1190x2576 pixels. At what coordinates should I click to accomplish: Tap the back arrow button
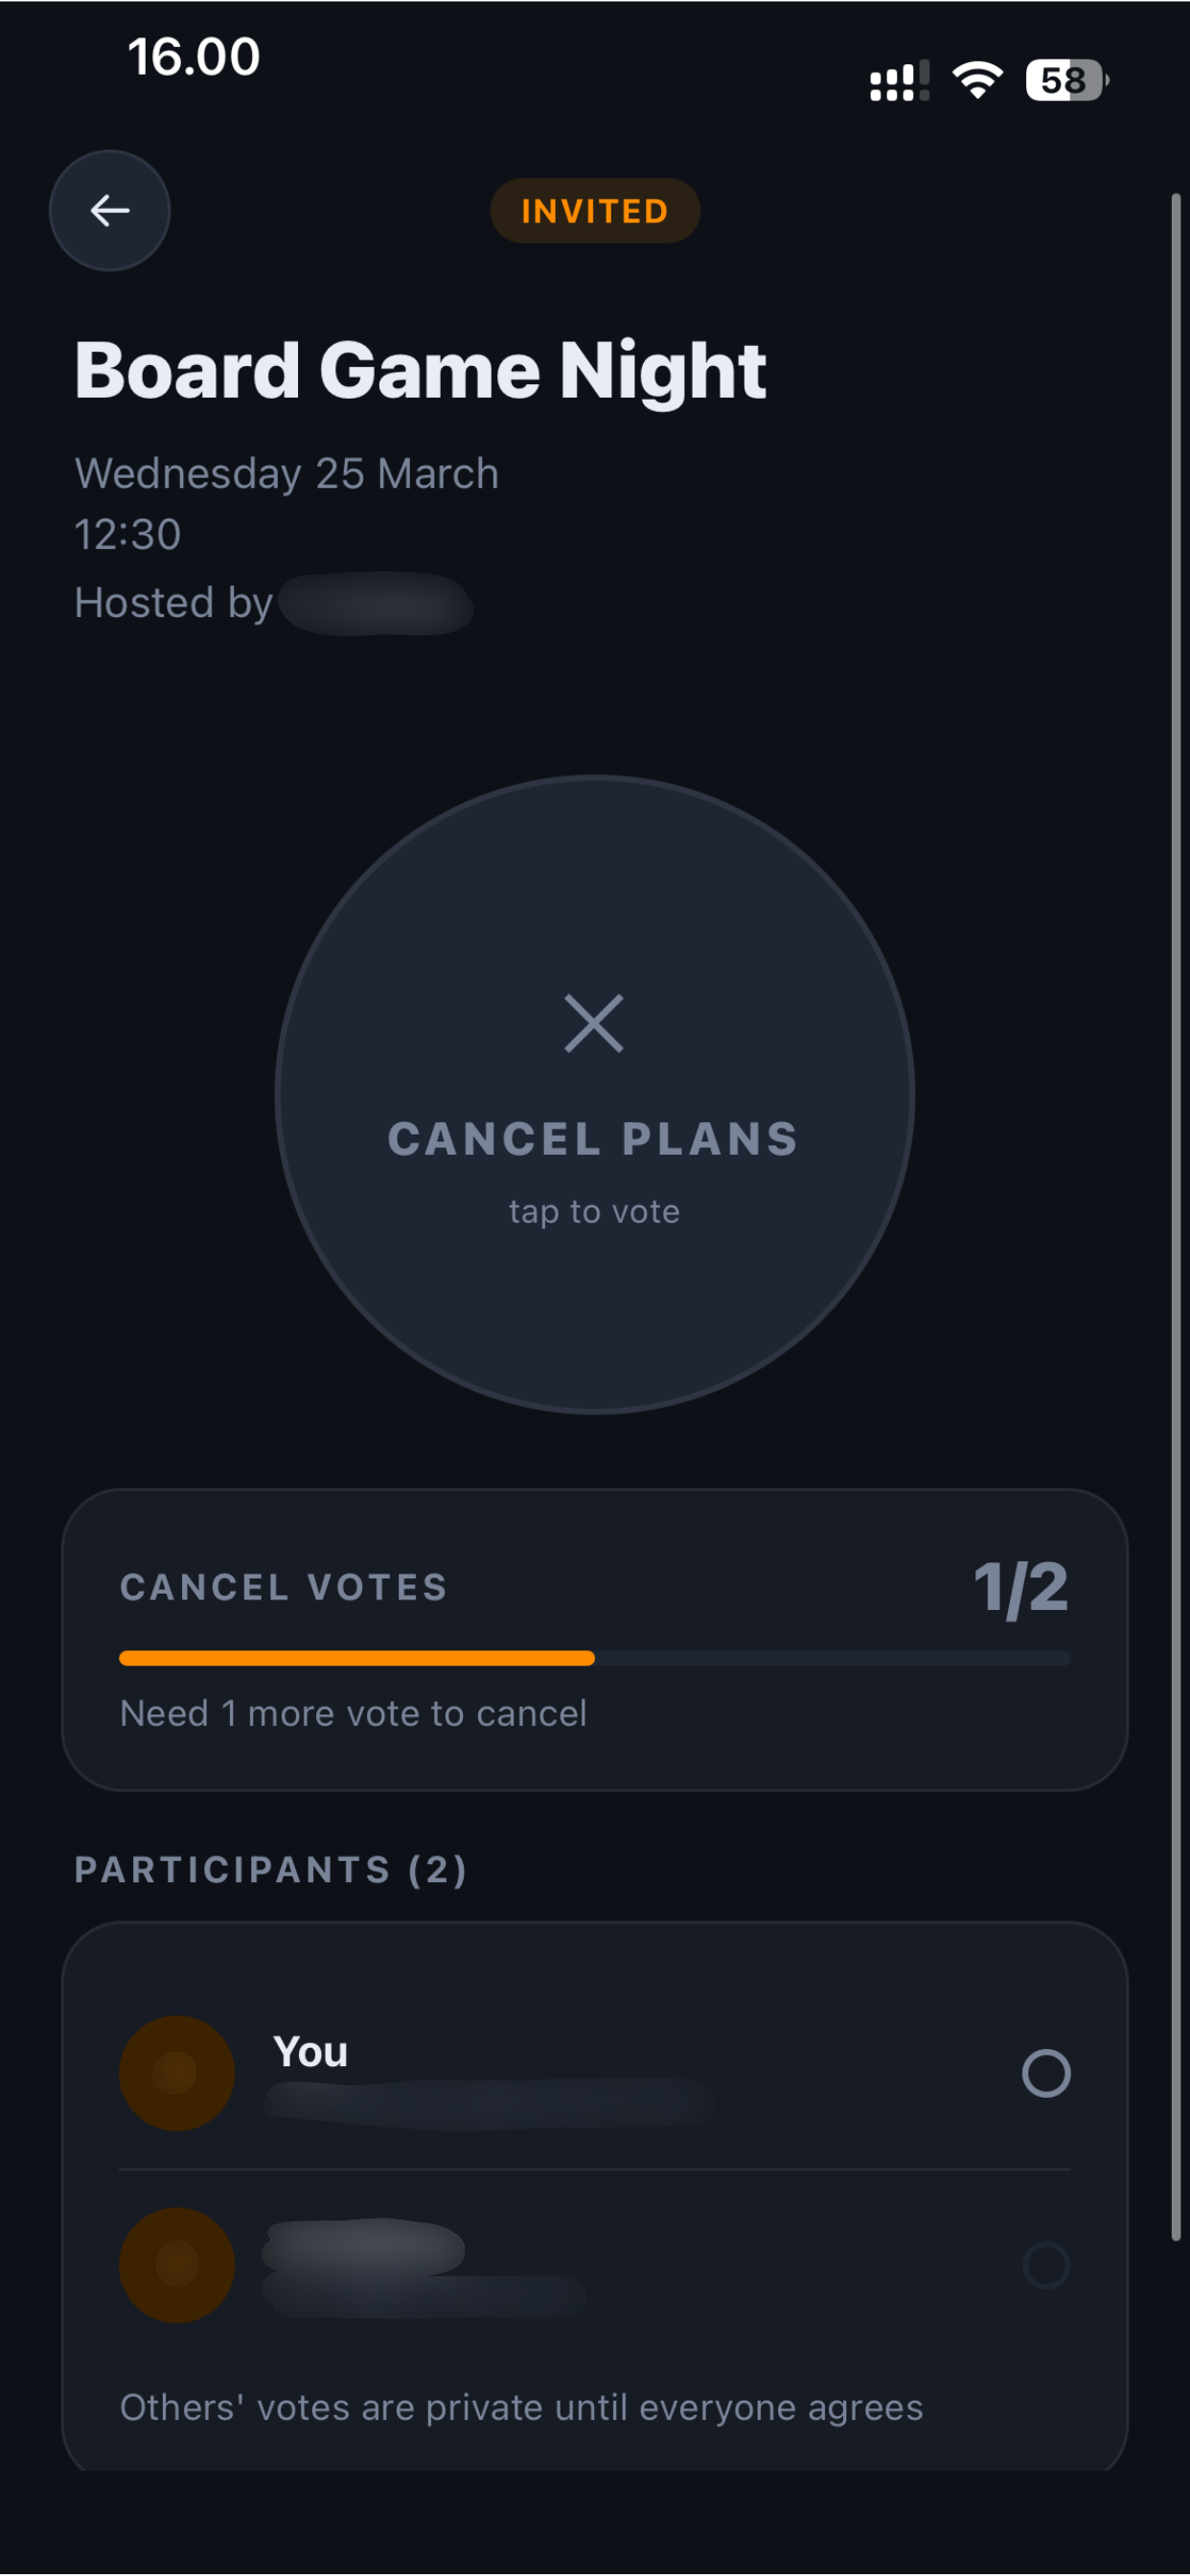[x=110, y=211]
